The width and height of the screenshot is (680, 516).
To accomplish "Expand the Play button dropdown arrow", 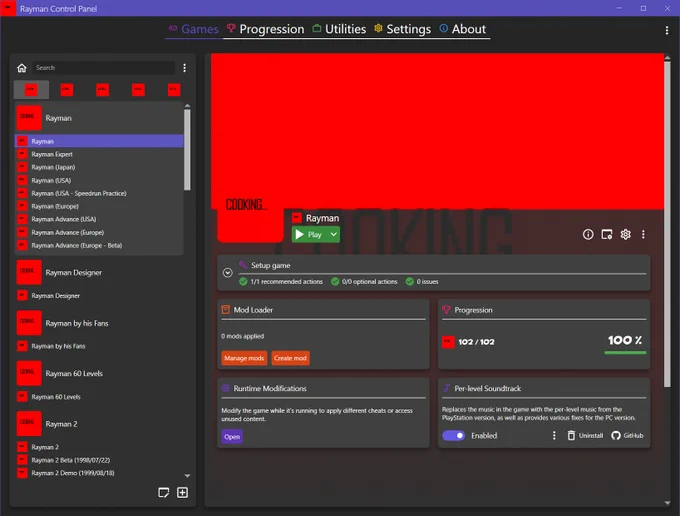I will tap(333, 235).
